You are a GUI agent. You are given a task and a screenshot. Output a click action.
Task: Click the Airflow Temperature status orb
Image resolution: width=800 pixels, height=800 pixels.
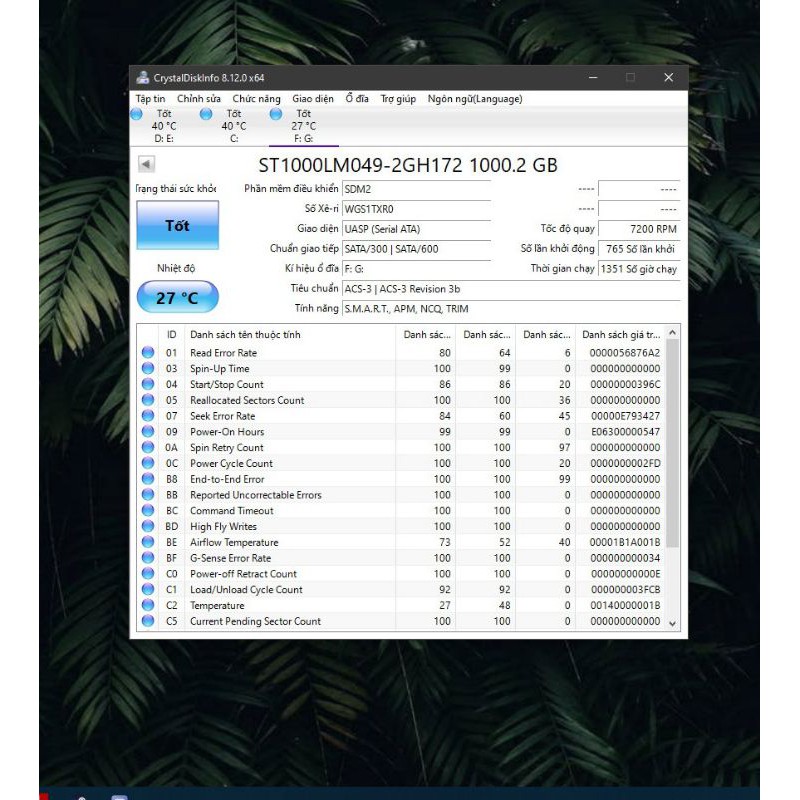pyautogui.click(x=148, y=542)
